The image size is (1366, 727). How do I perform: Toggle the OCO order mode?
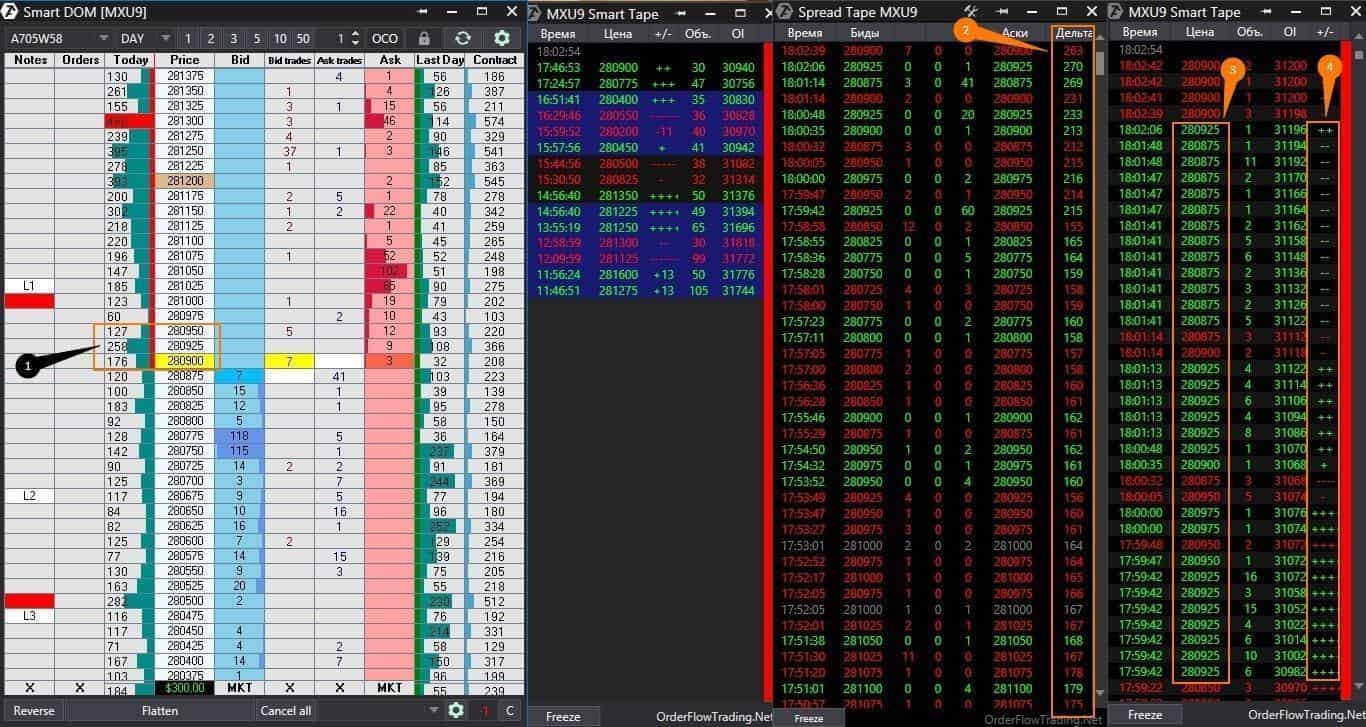tap(385, 38)
